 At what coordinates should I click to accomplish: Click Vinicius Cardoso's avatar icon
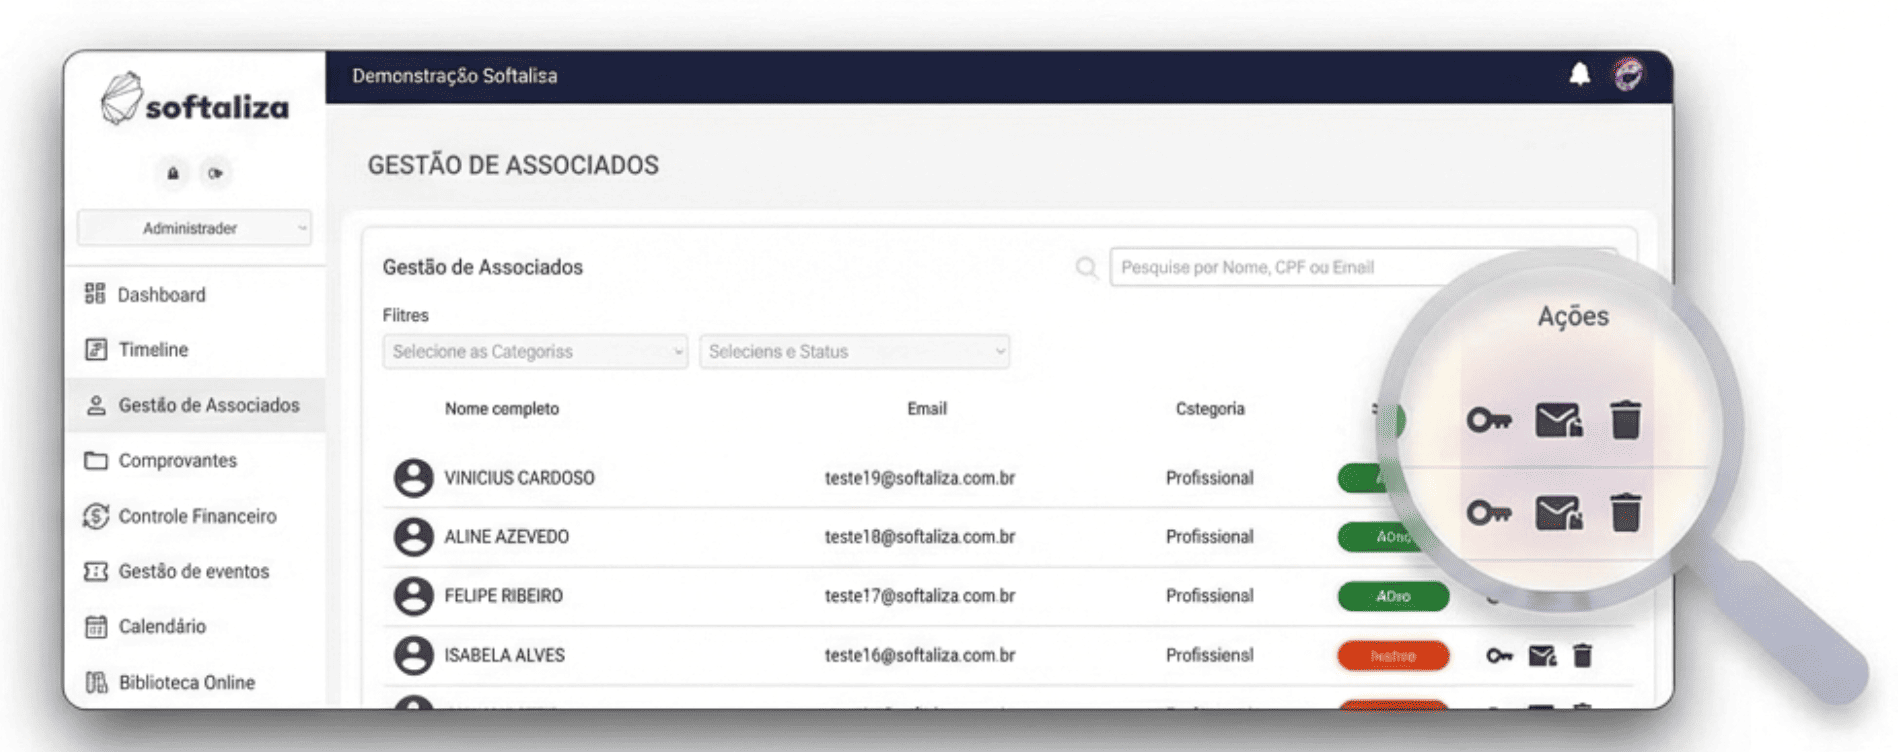click(x=413, y=478)
